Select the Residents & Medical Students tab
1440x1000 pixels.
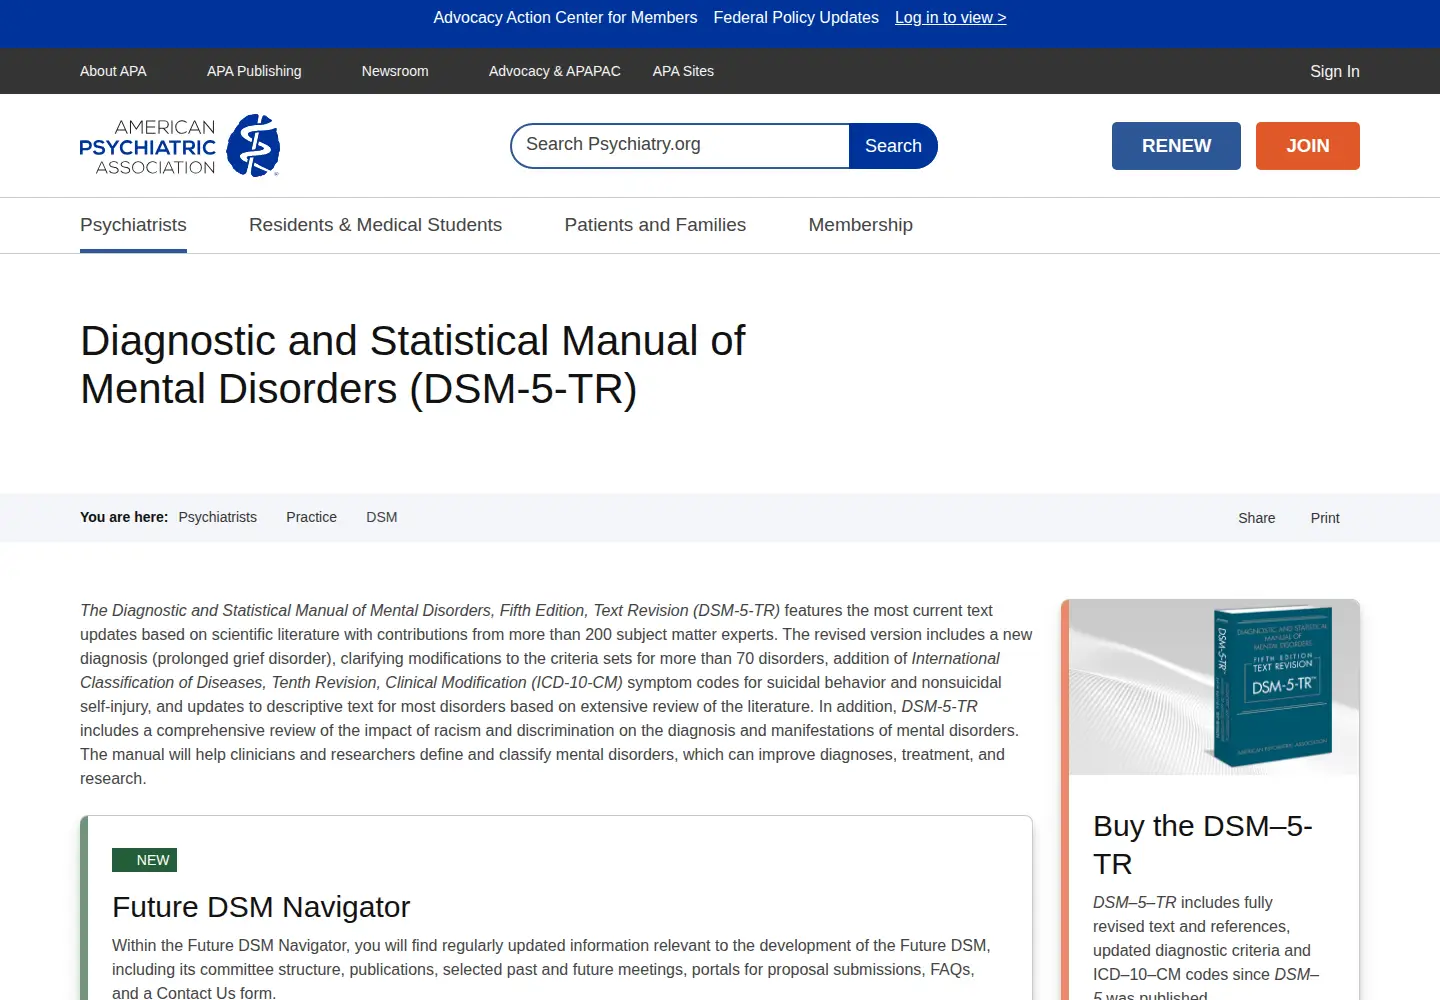click(x=375, y=225)
